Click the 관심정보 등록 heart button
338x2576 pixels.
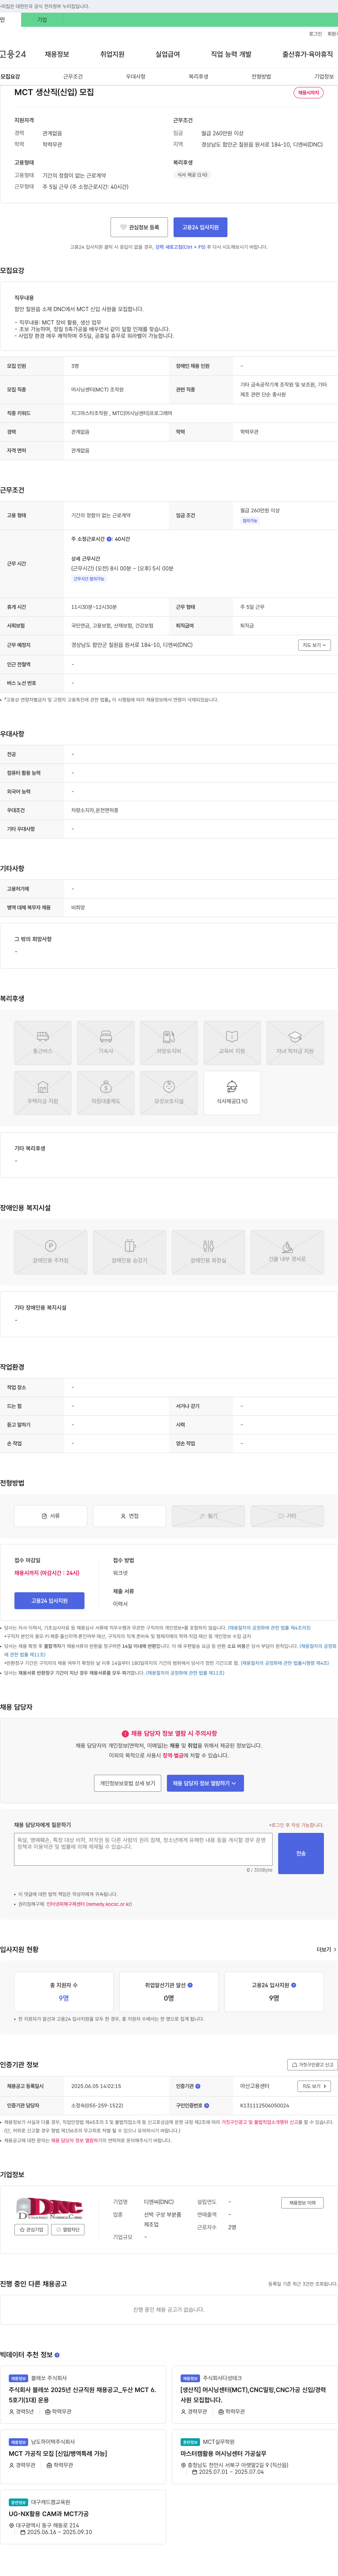click(x=139, y=227)
